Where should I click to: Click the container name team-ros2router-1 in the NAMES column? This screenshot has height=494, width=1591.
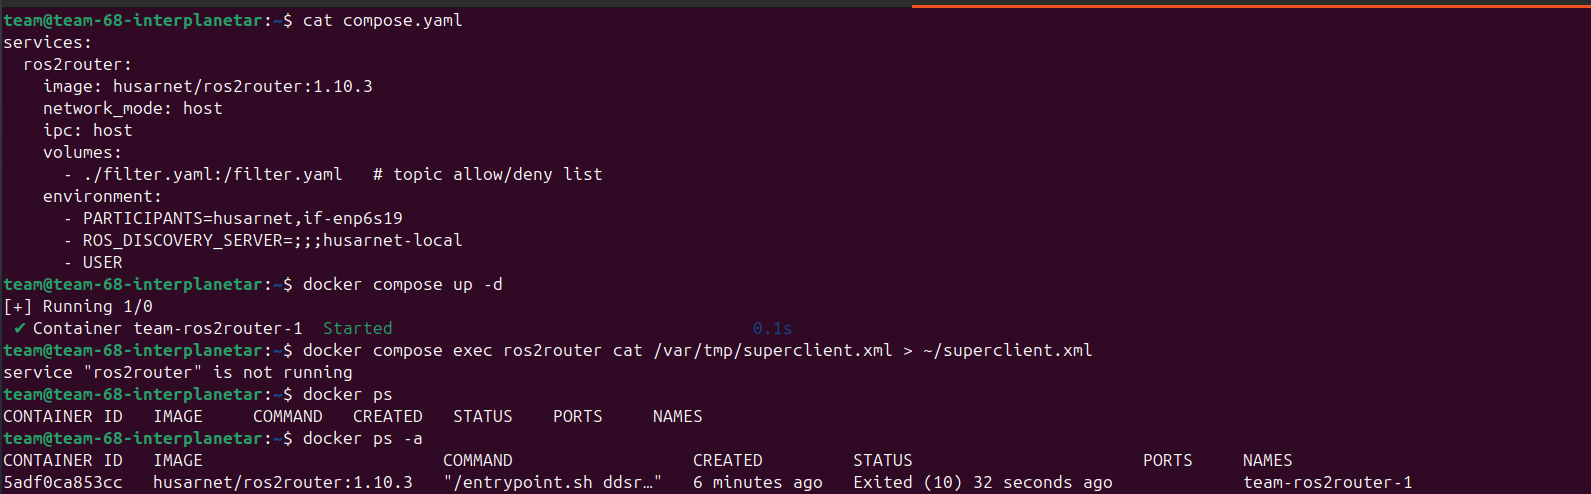click(x=1328, y=482)
